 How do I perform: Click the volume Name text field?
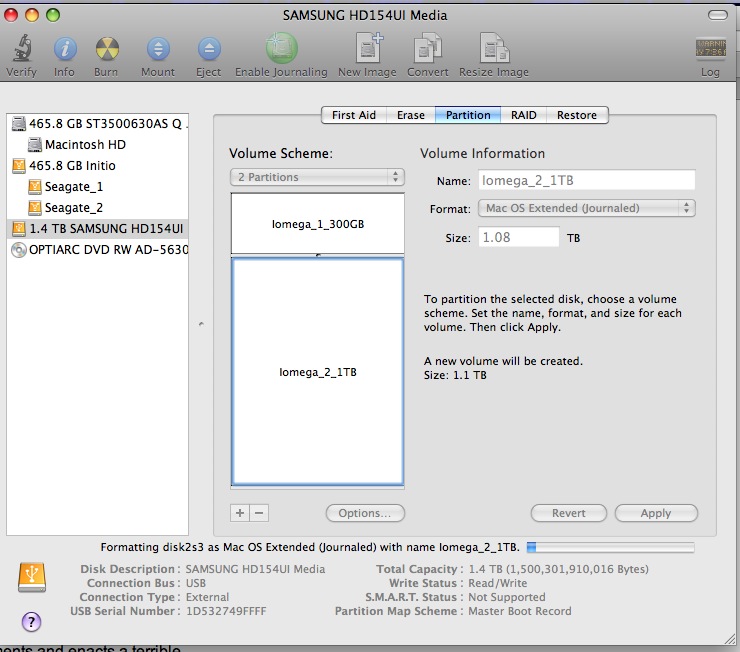[x=585, y=180]
